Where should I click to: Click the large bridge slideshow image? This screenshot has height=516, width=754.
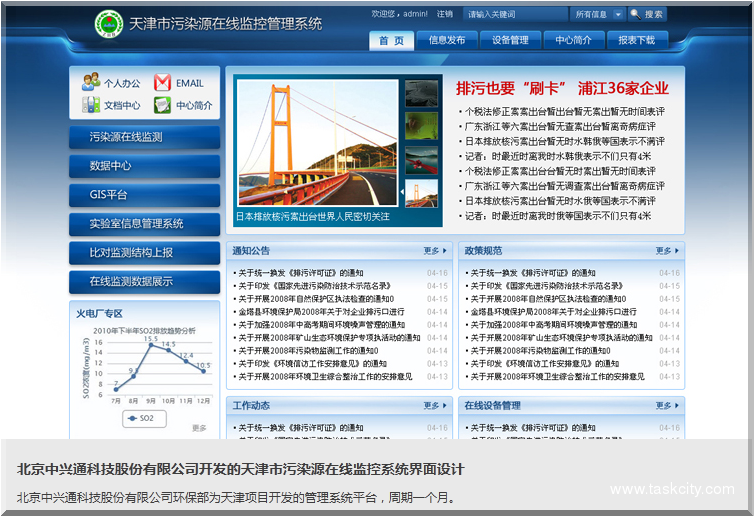click(x=318, y=142)
